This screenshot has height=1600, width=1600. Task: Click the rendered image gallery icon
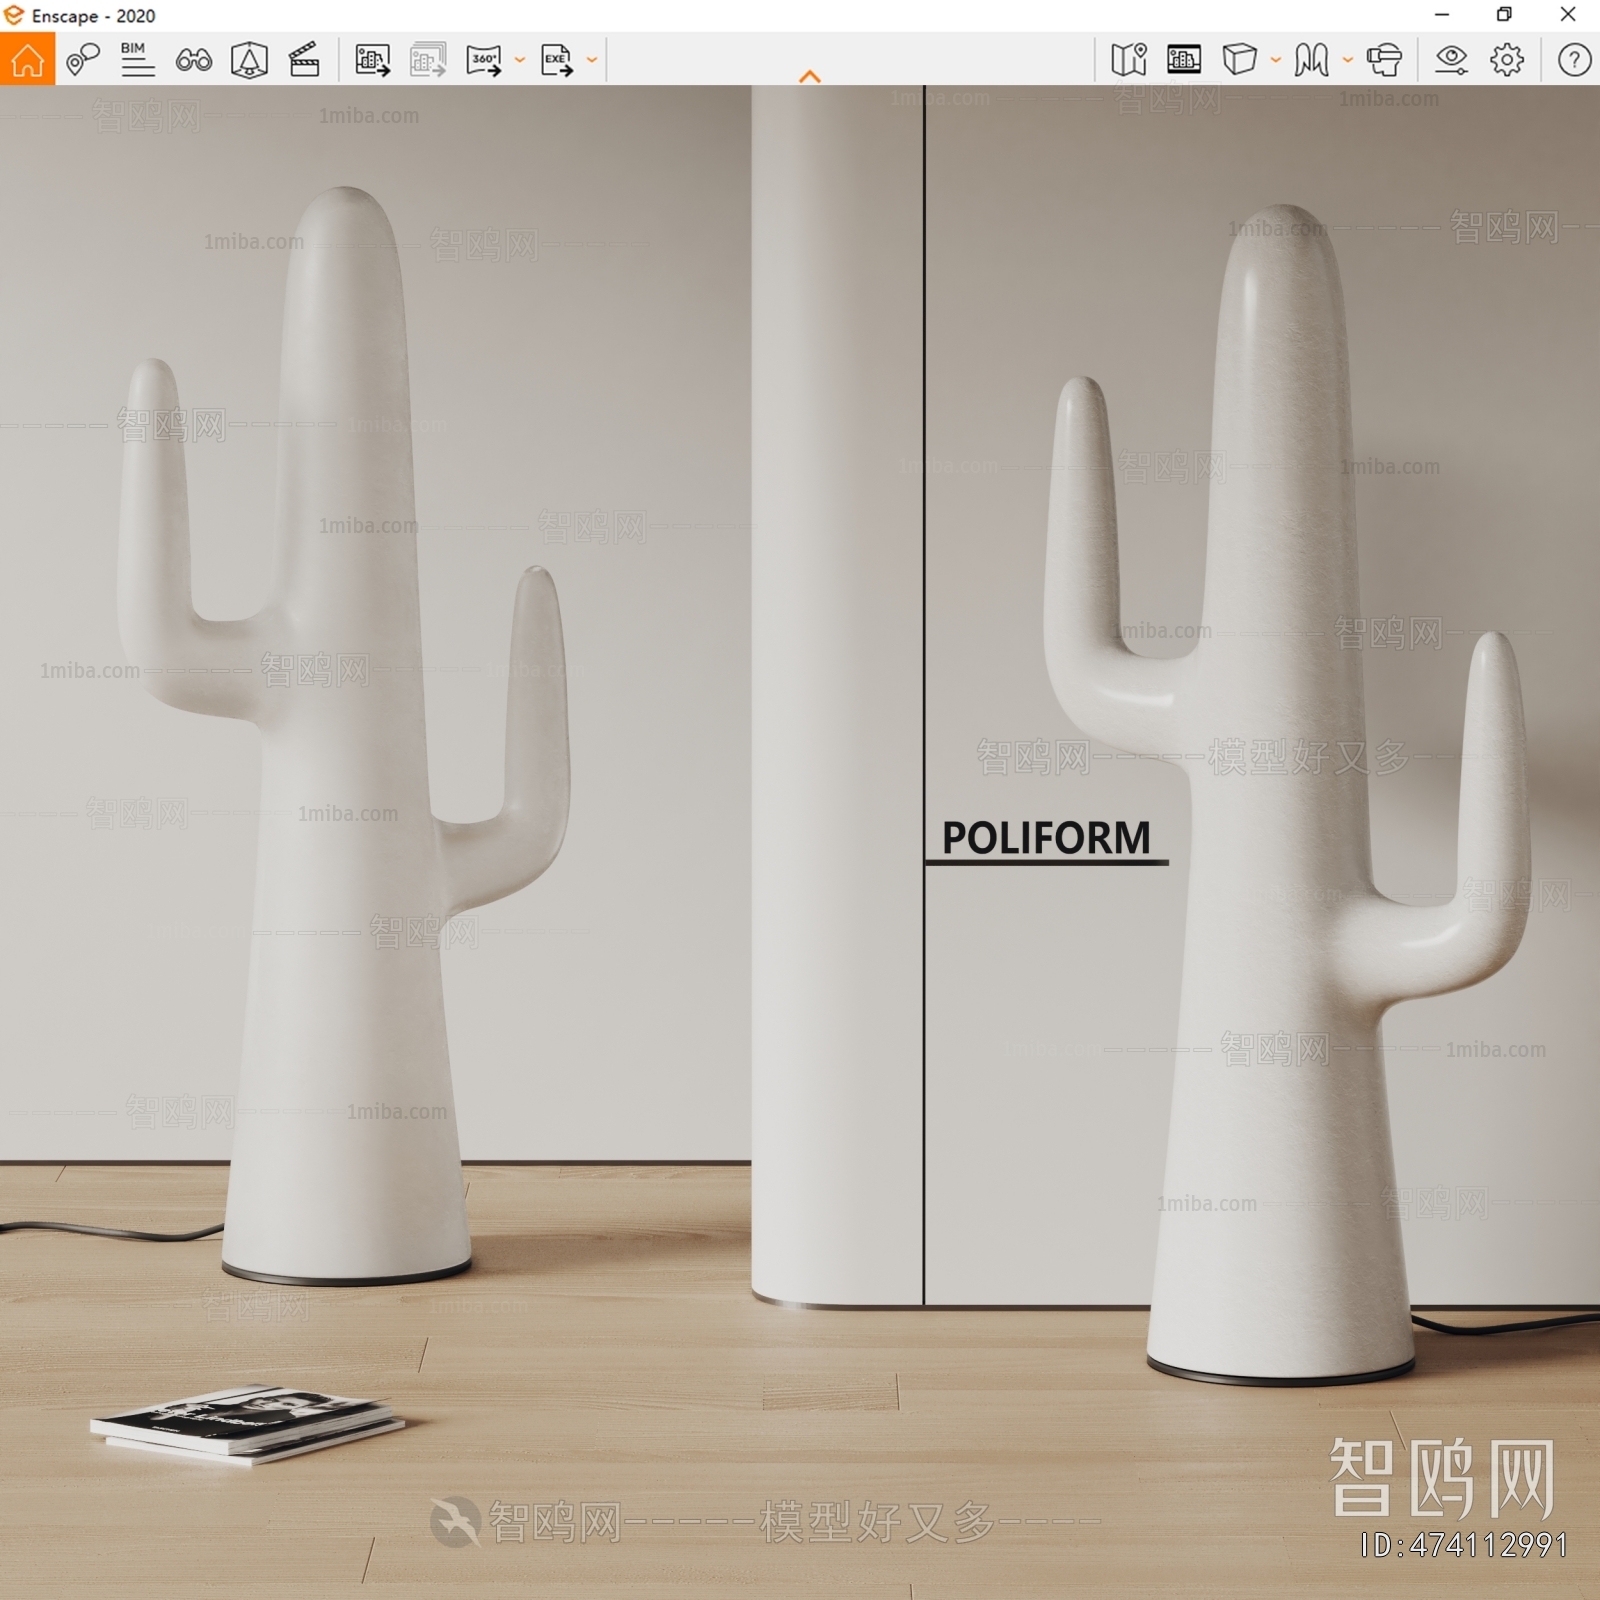1185,62
